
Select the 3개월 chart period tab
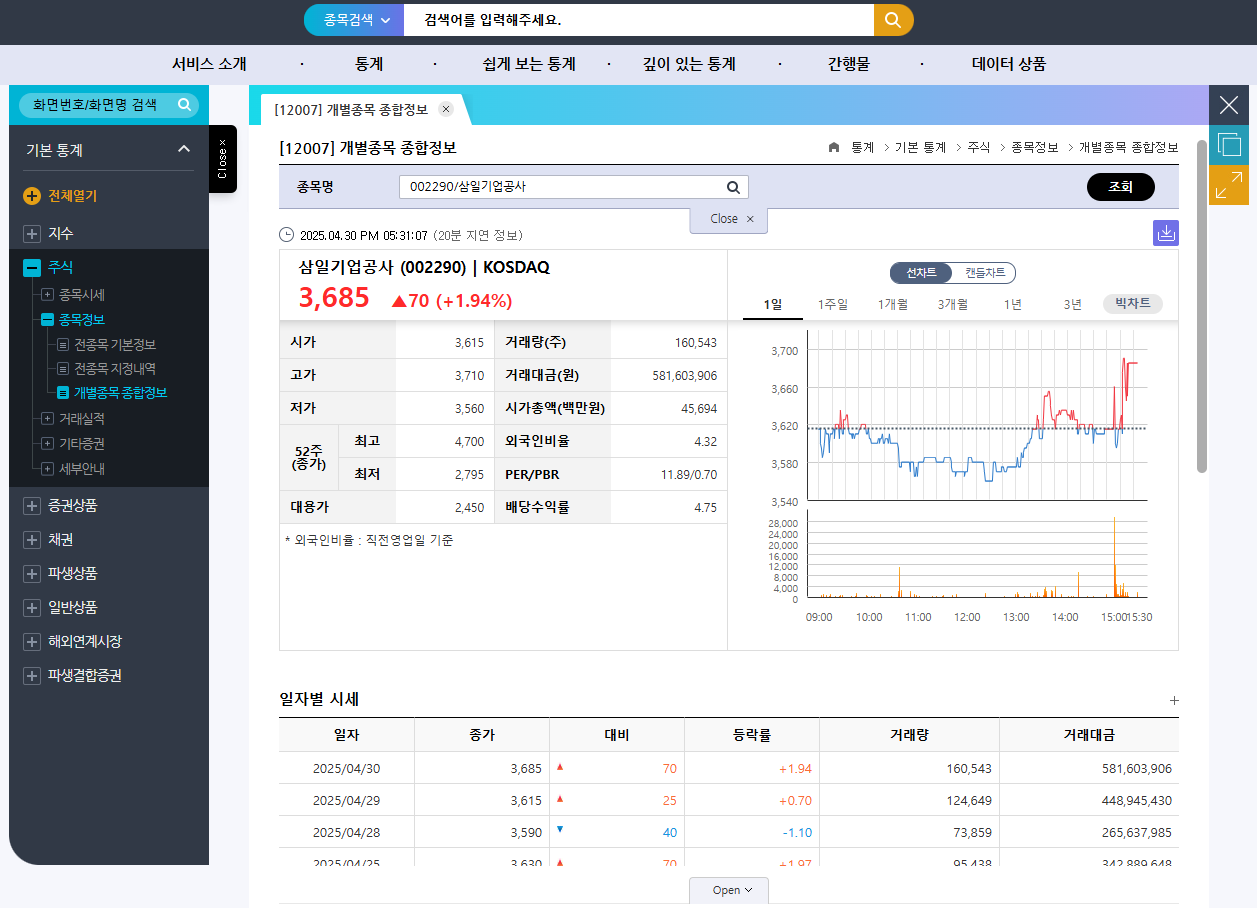point(953,304)
